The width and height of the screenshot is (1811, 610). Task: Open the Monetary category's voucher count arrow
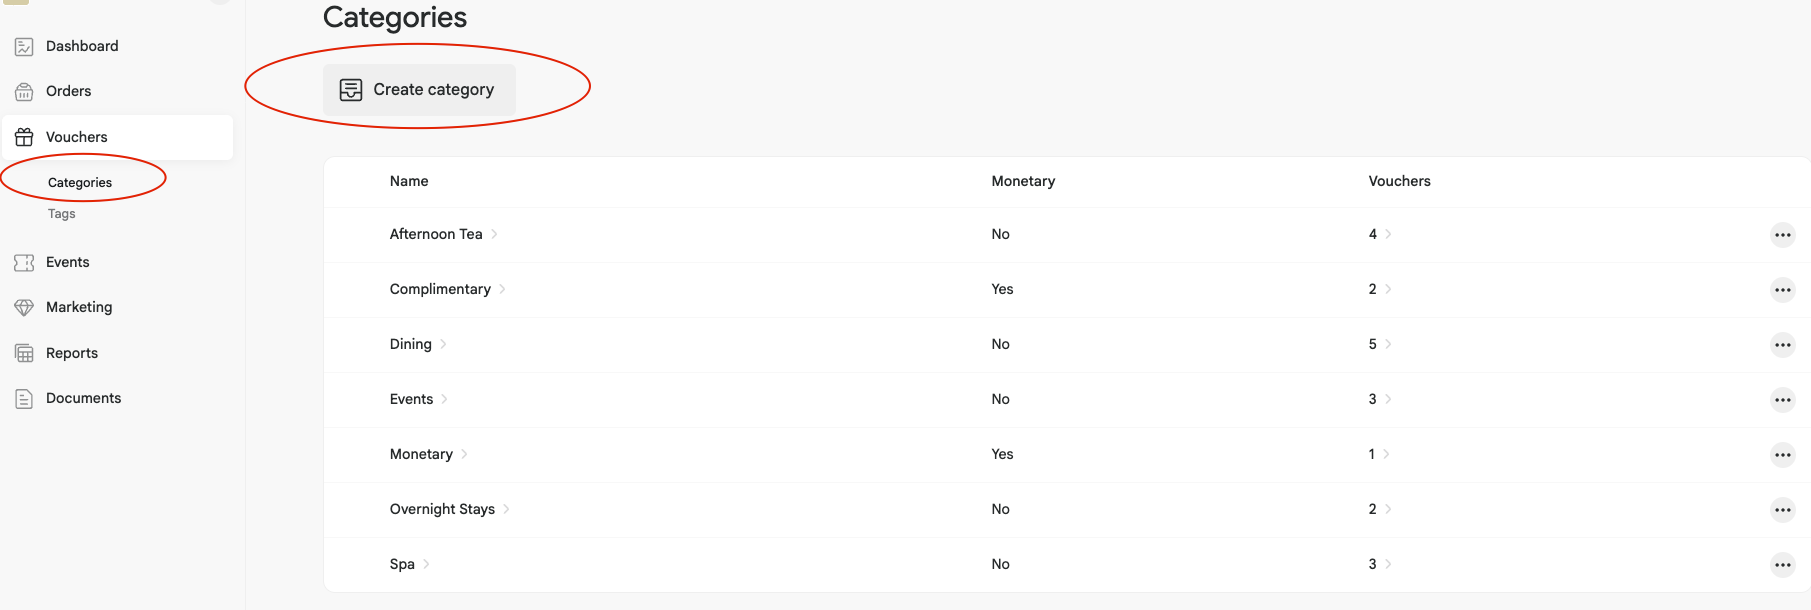click(1386, 454)
